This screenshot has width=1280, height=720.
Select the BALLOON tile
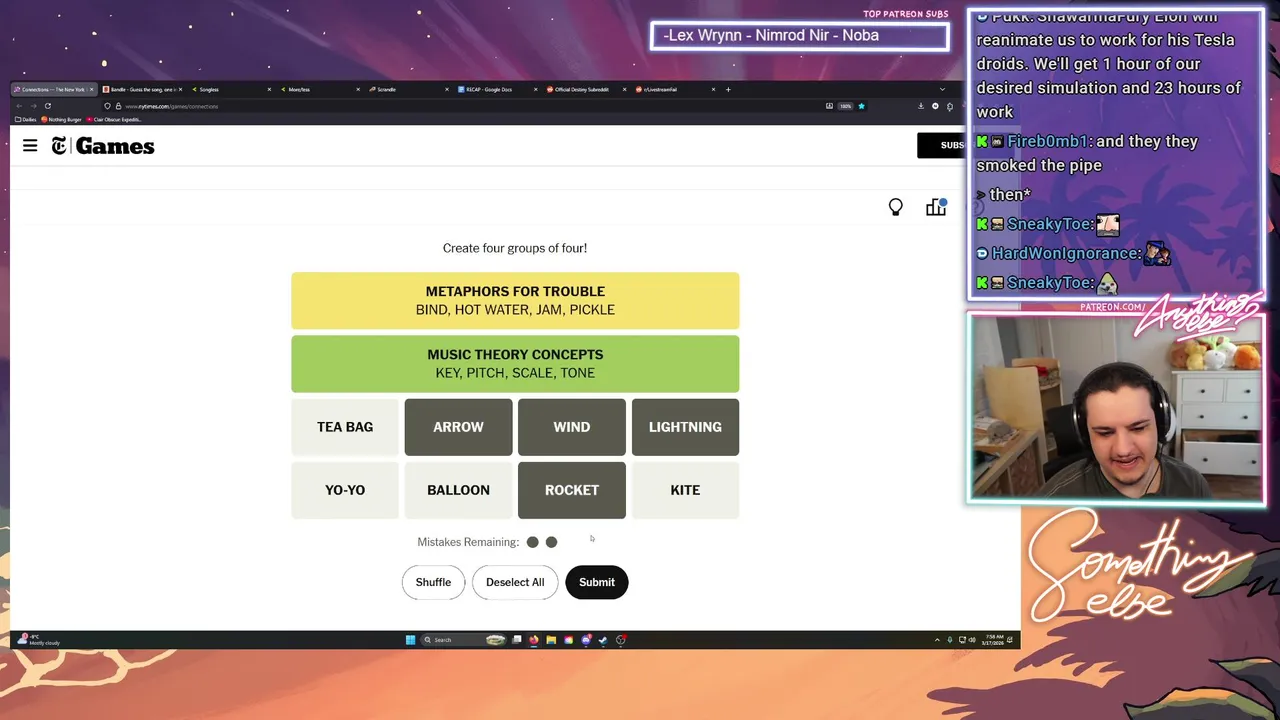click(x=458, y=490)
